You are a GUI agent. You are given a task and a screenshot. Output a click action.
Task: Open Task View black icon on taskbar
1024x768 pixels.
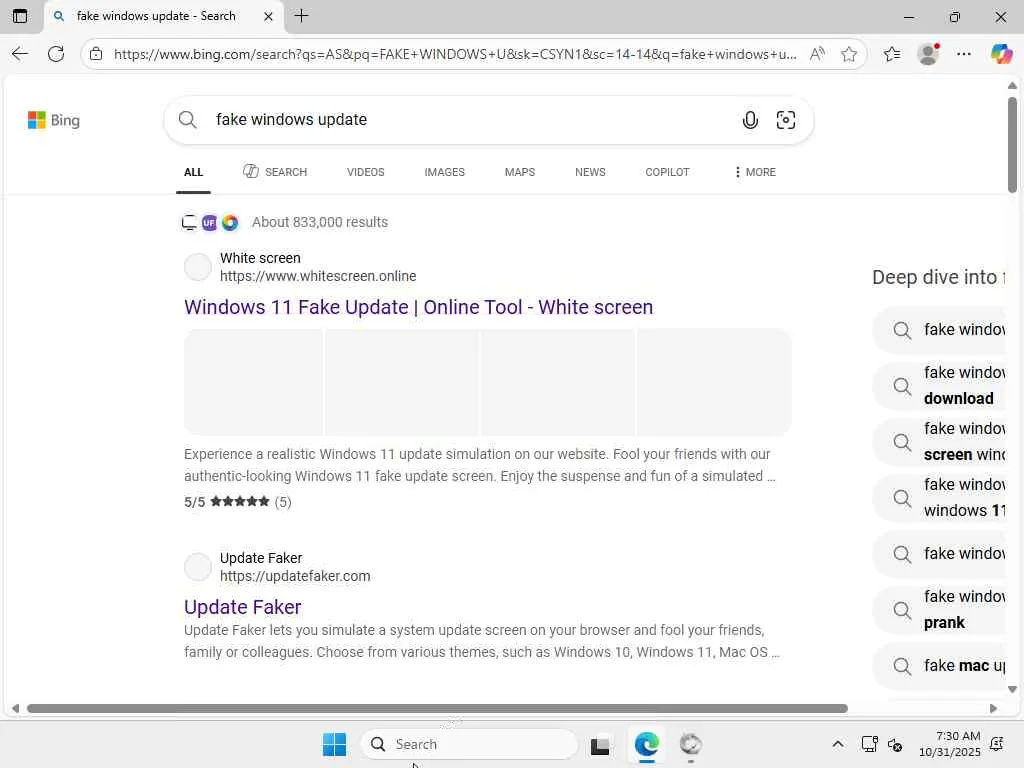pyautogui.click(x=600, y=745)
